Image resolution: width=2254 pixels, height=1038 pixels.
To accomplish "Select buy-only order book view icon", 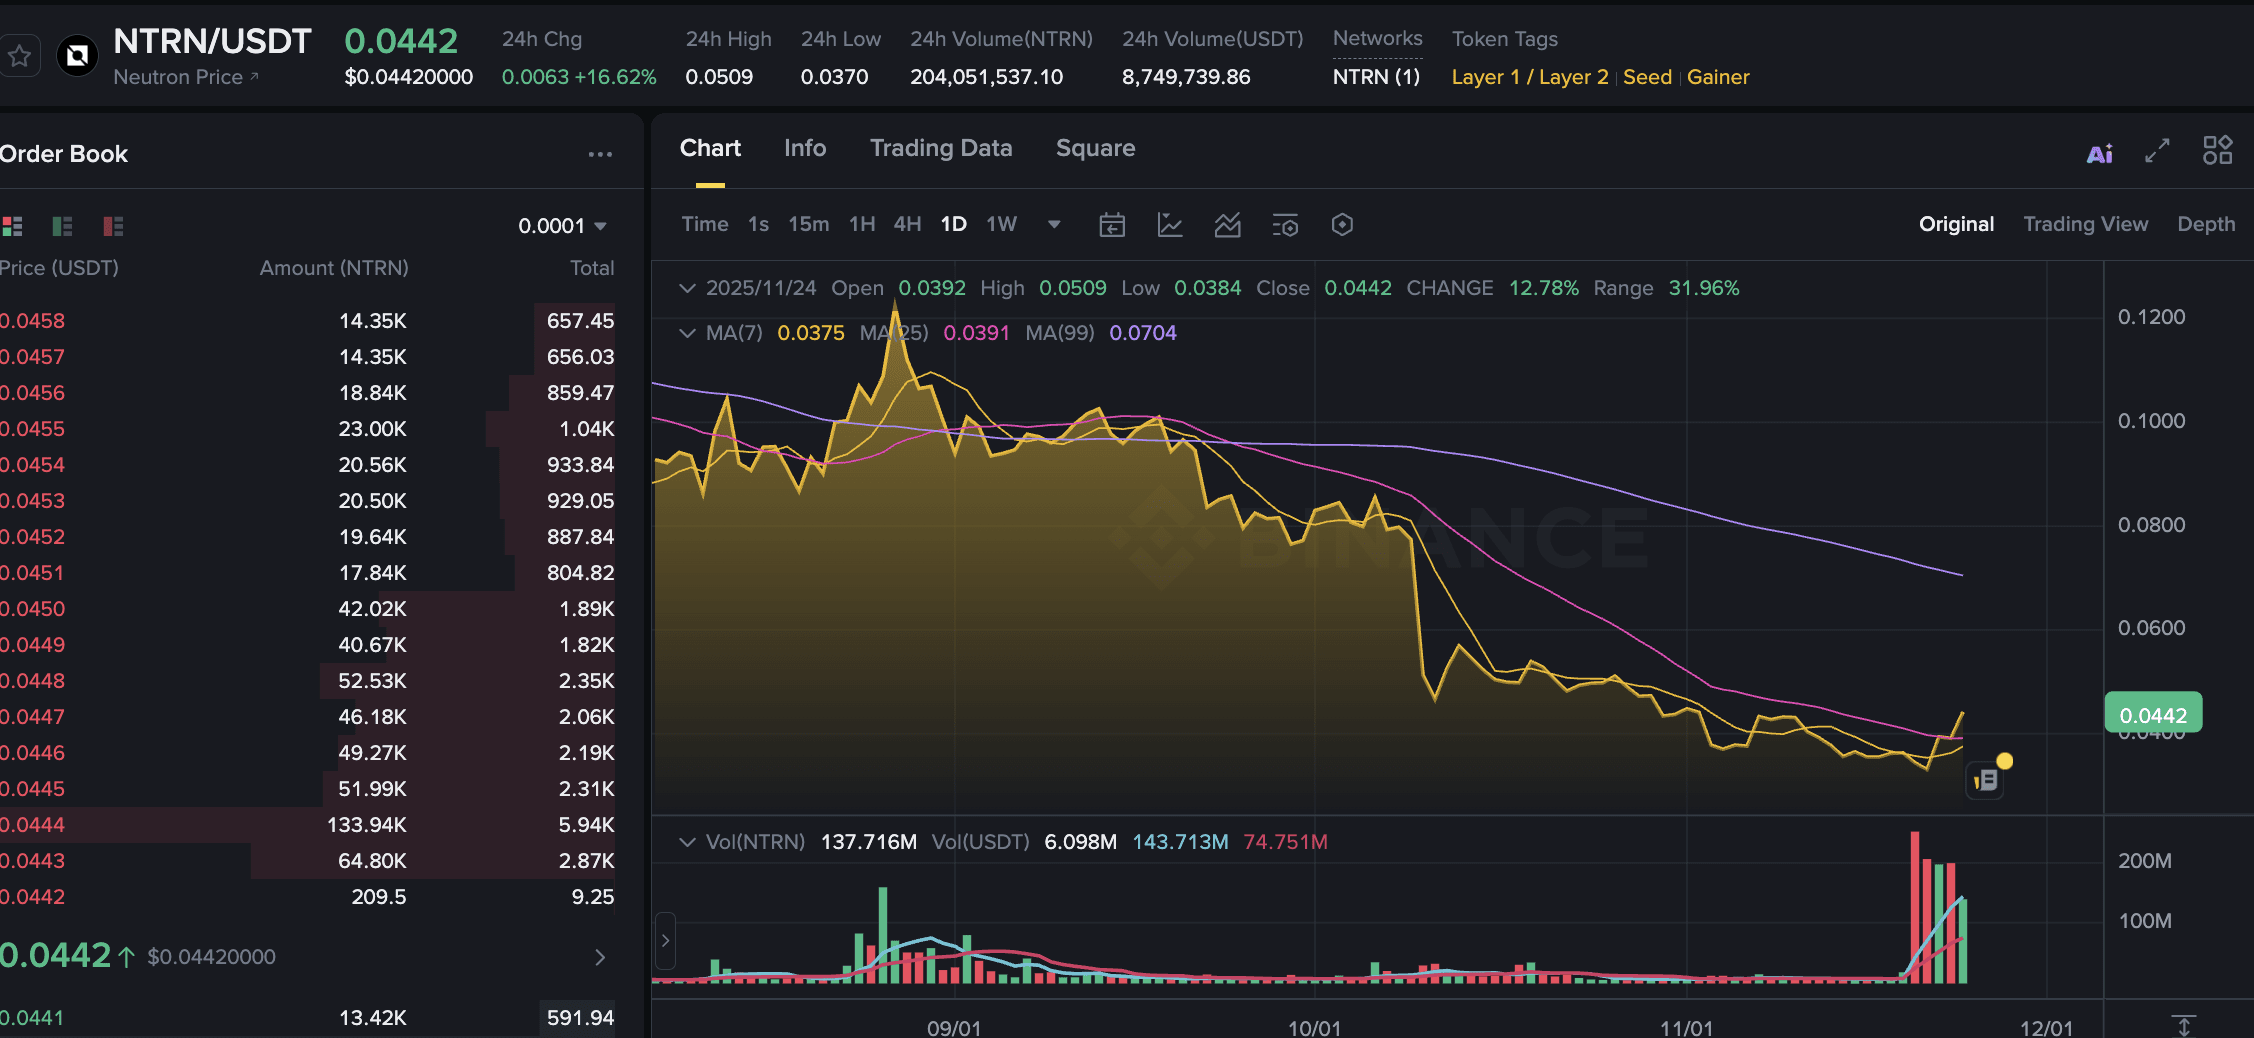I will (62, 226).
